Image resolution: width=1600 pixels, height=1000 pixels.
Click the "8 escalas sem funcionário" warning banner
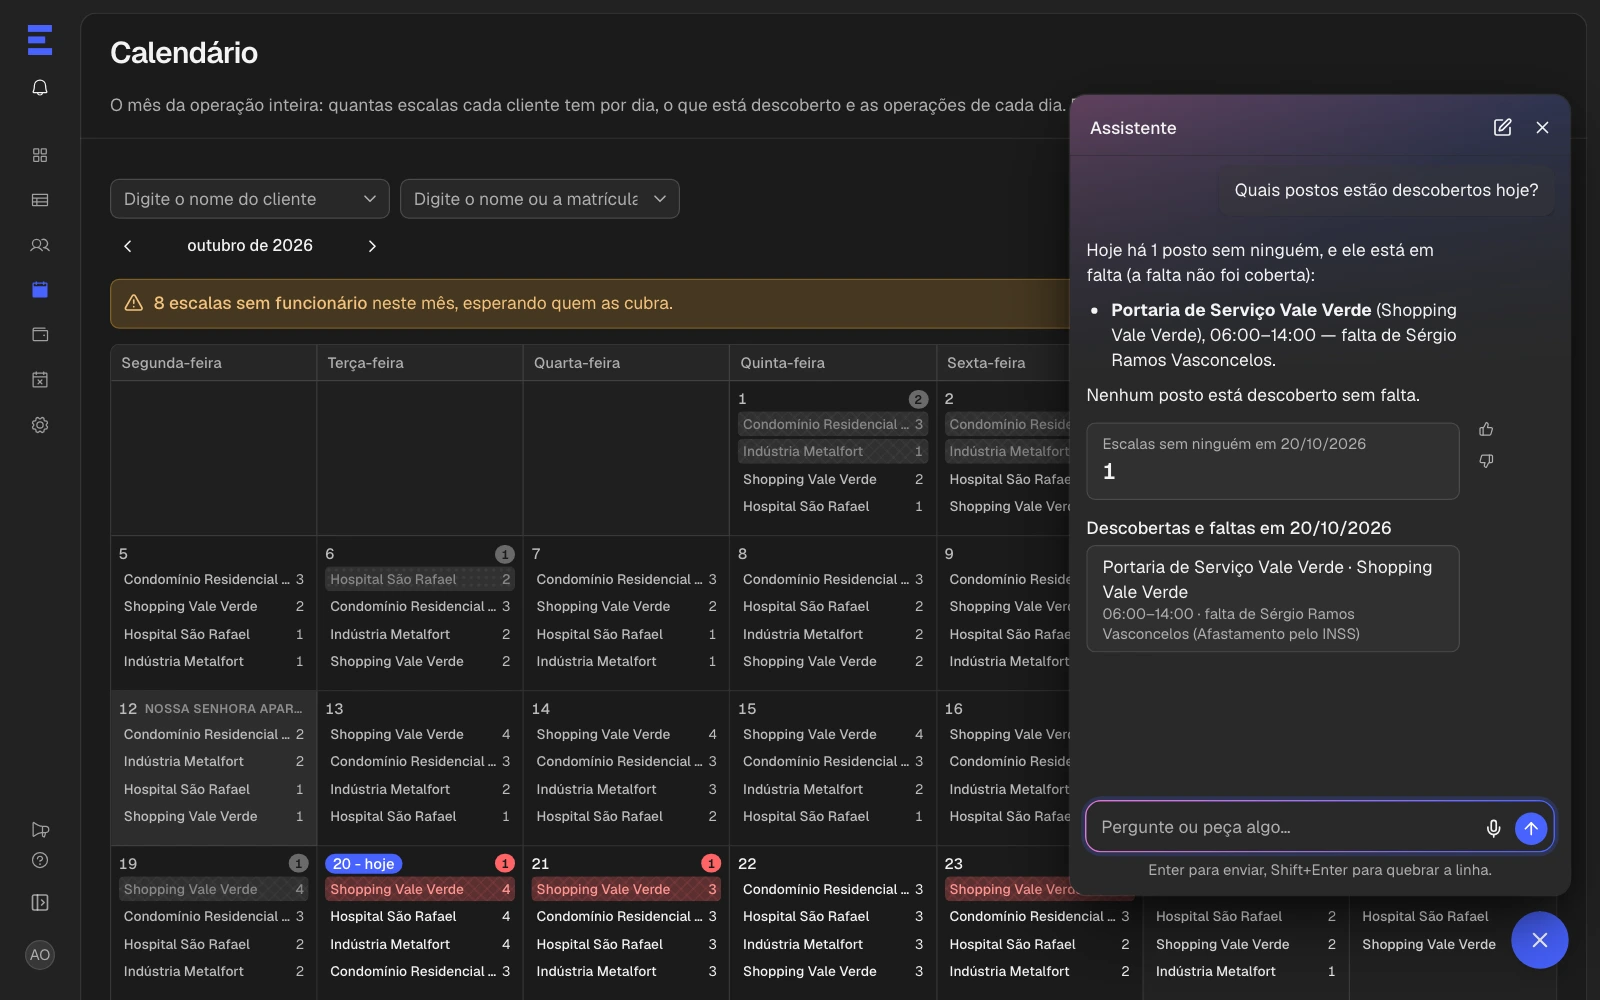[x=590, y=304]
